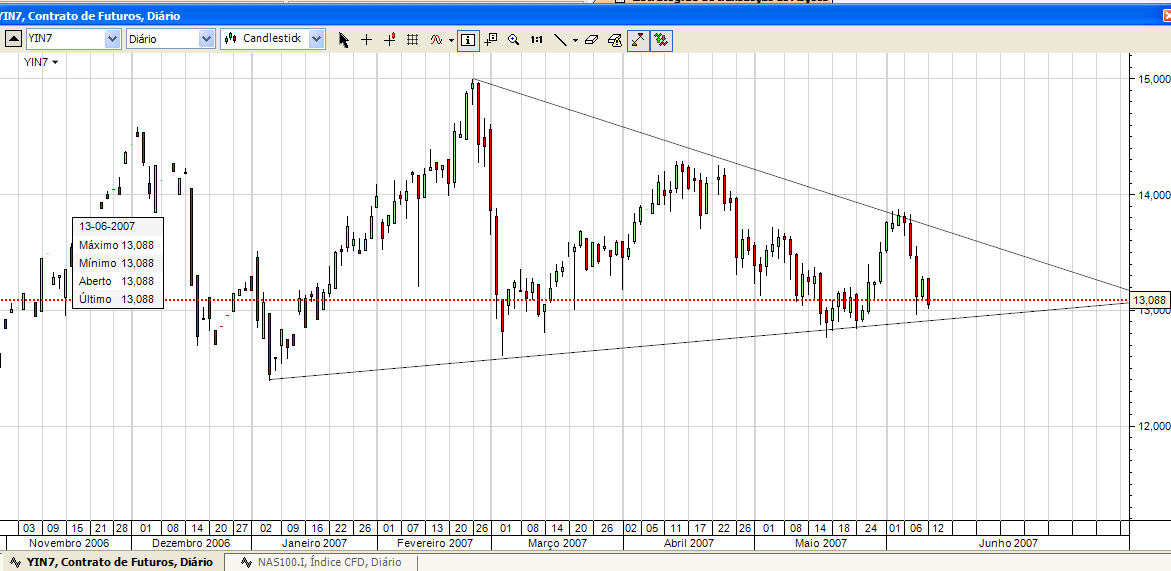Click the 13,088 current price label
Screen dimensions: 1171x571
click(1149, 300)
